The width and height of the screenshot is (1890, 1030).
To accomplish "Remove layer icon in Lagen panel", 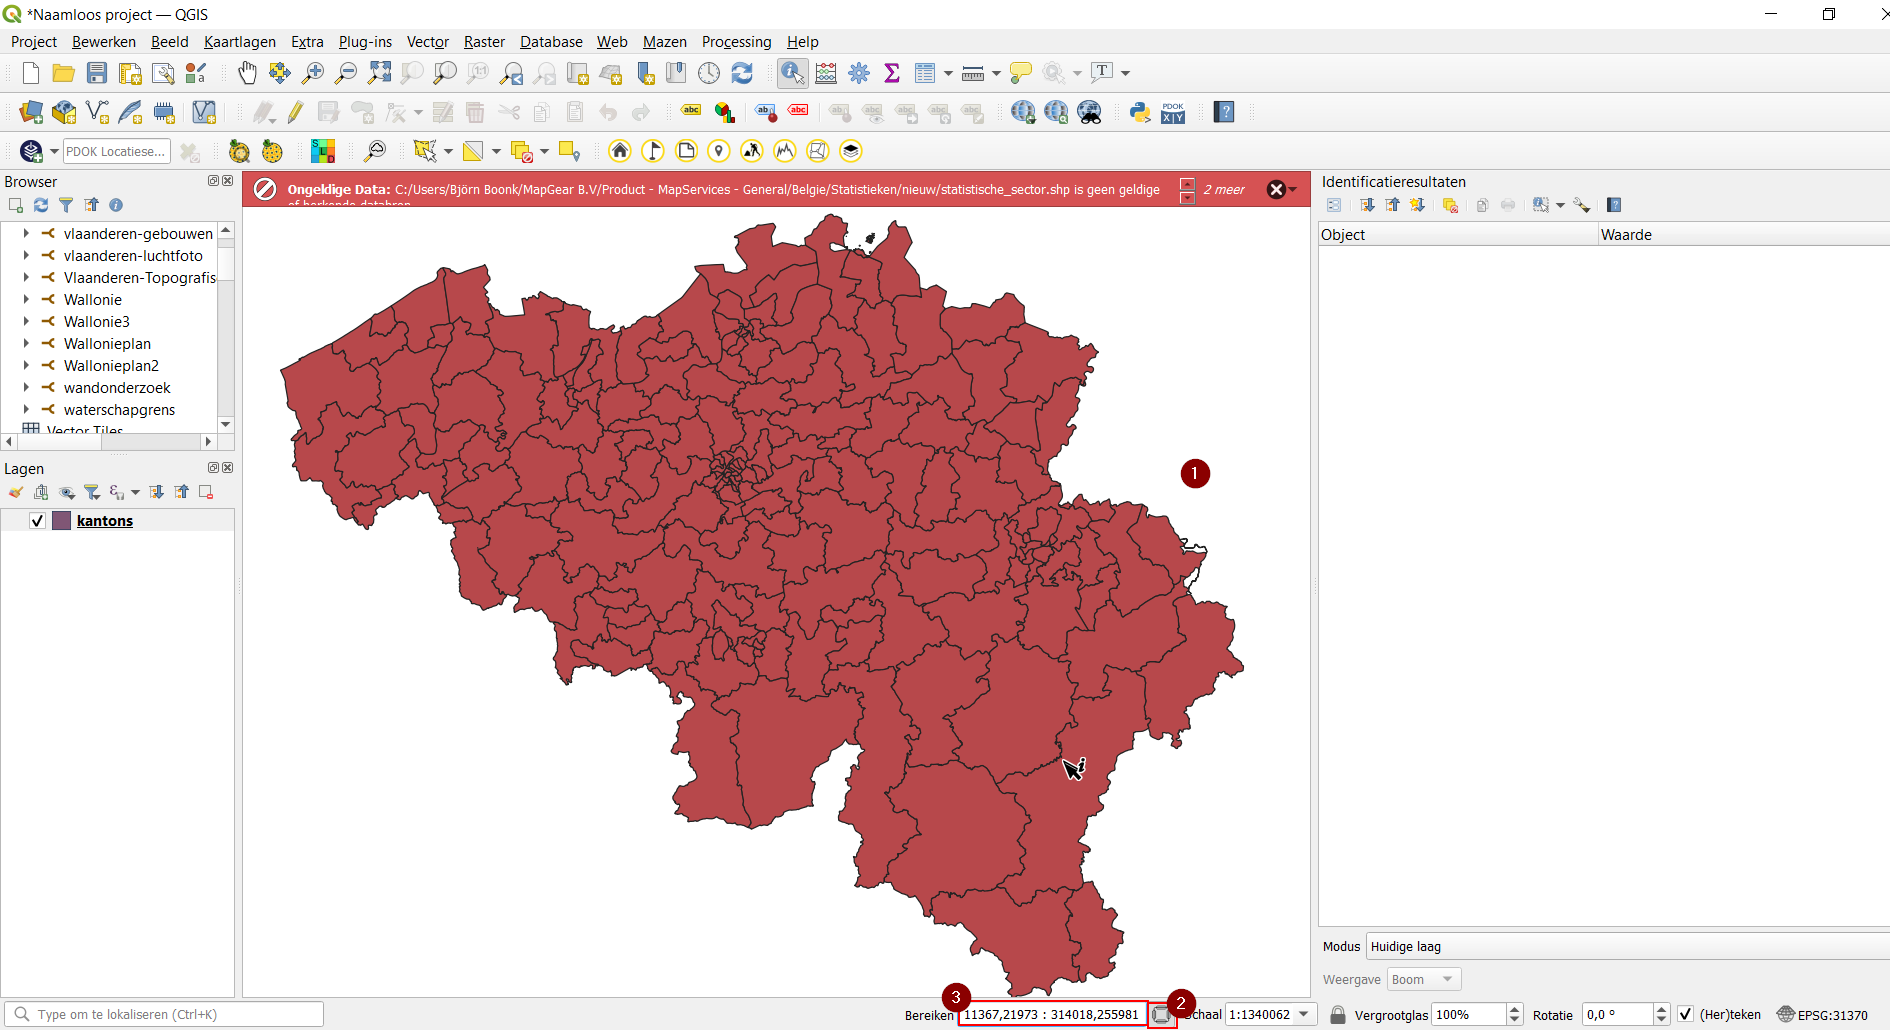I will pos(206,492).
